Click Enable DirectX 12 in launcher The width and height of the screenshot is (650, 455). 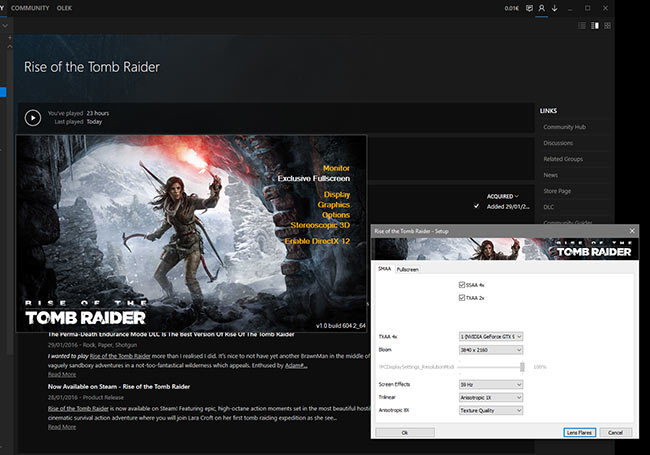coord(317,241)
